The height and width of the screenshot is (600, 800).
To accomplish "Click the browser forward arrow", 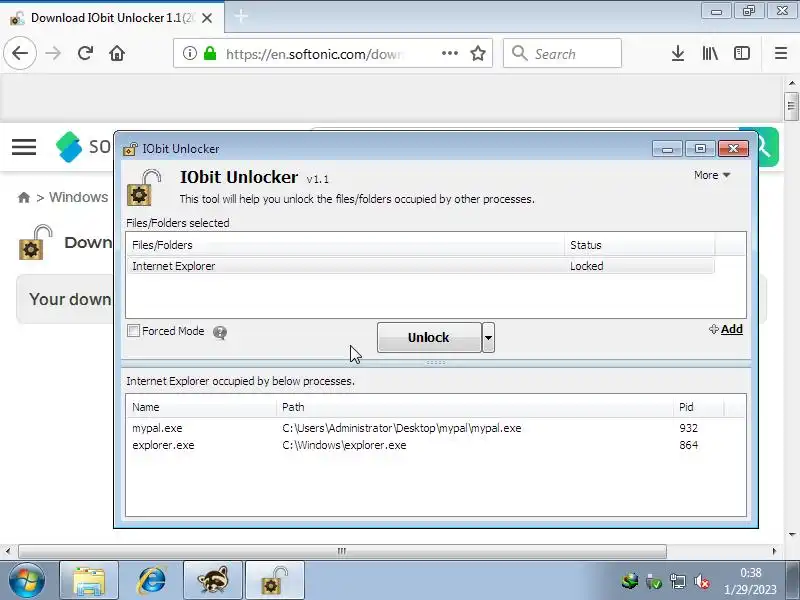I will pos(53,53).
